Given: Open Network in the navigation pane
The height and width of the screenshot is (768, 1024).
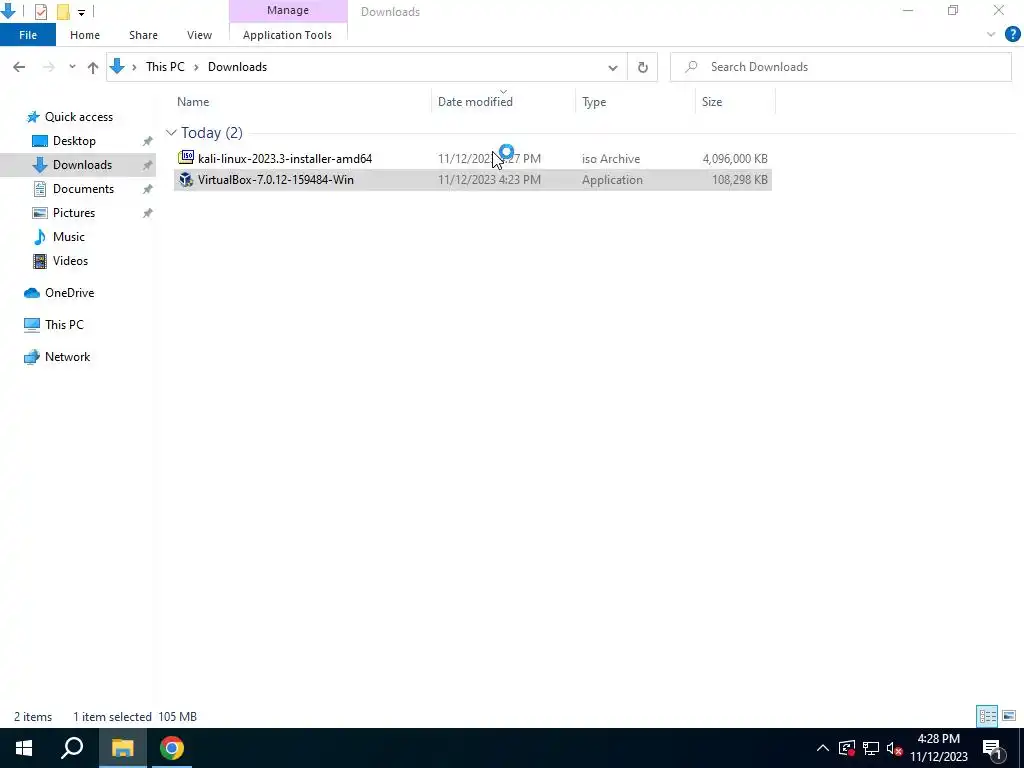Looking at the screenshot, I should coord(67,357).
